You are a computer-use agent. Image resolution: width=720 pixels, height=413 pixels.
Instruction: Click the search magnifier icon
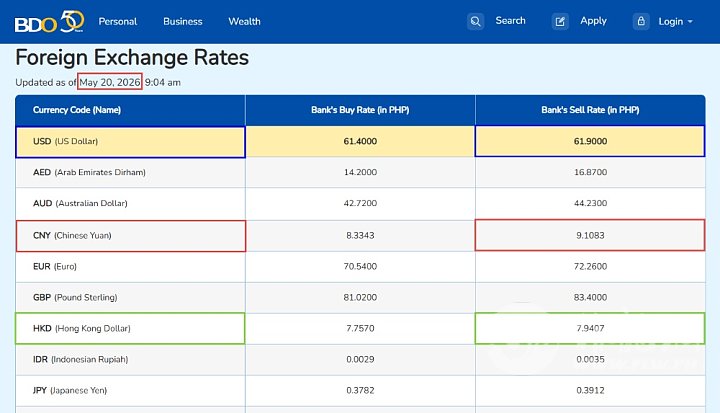point(475,21)
